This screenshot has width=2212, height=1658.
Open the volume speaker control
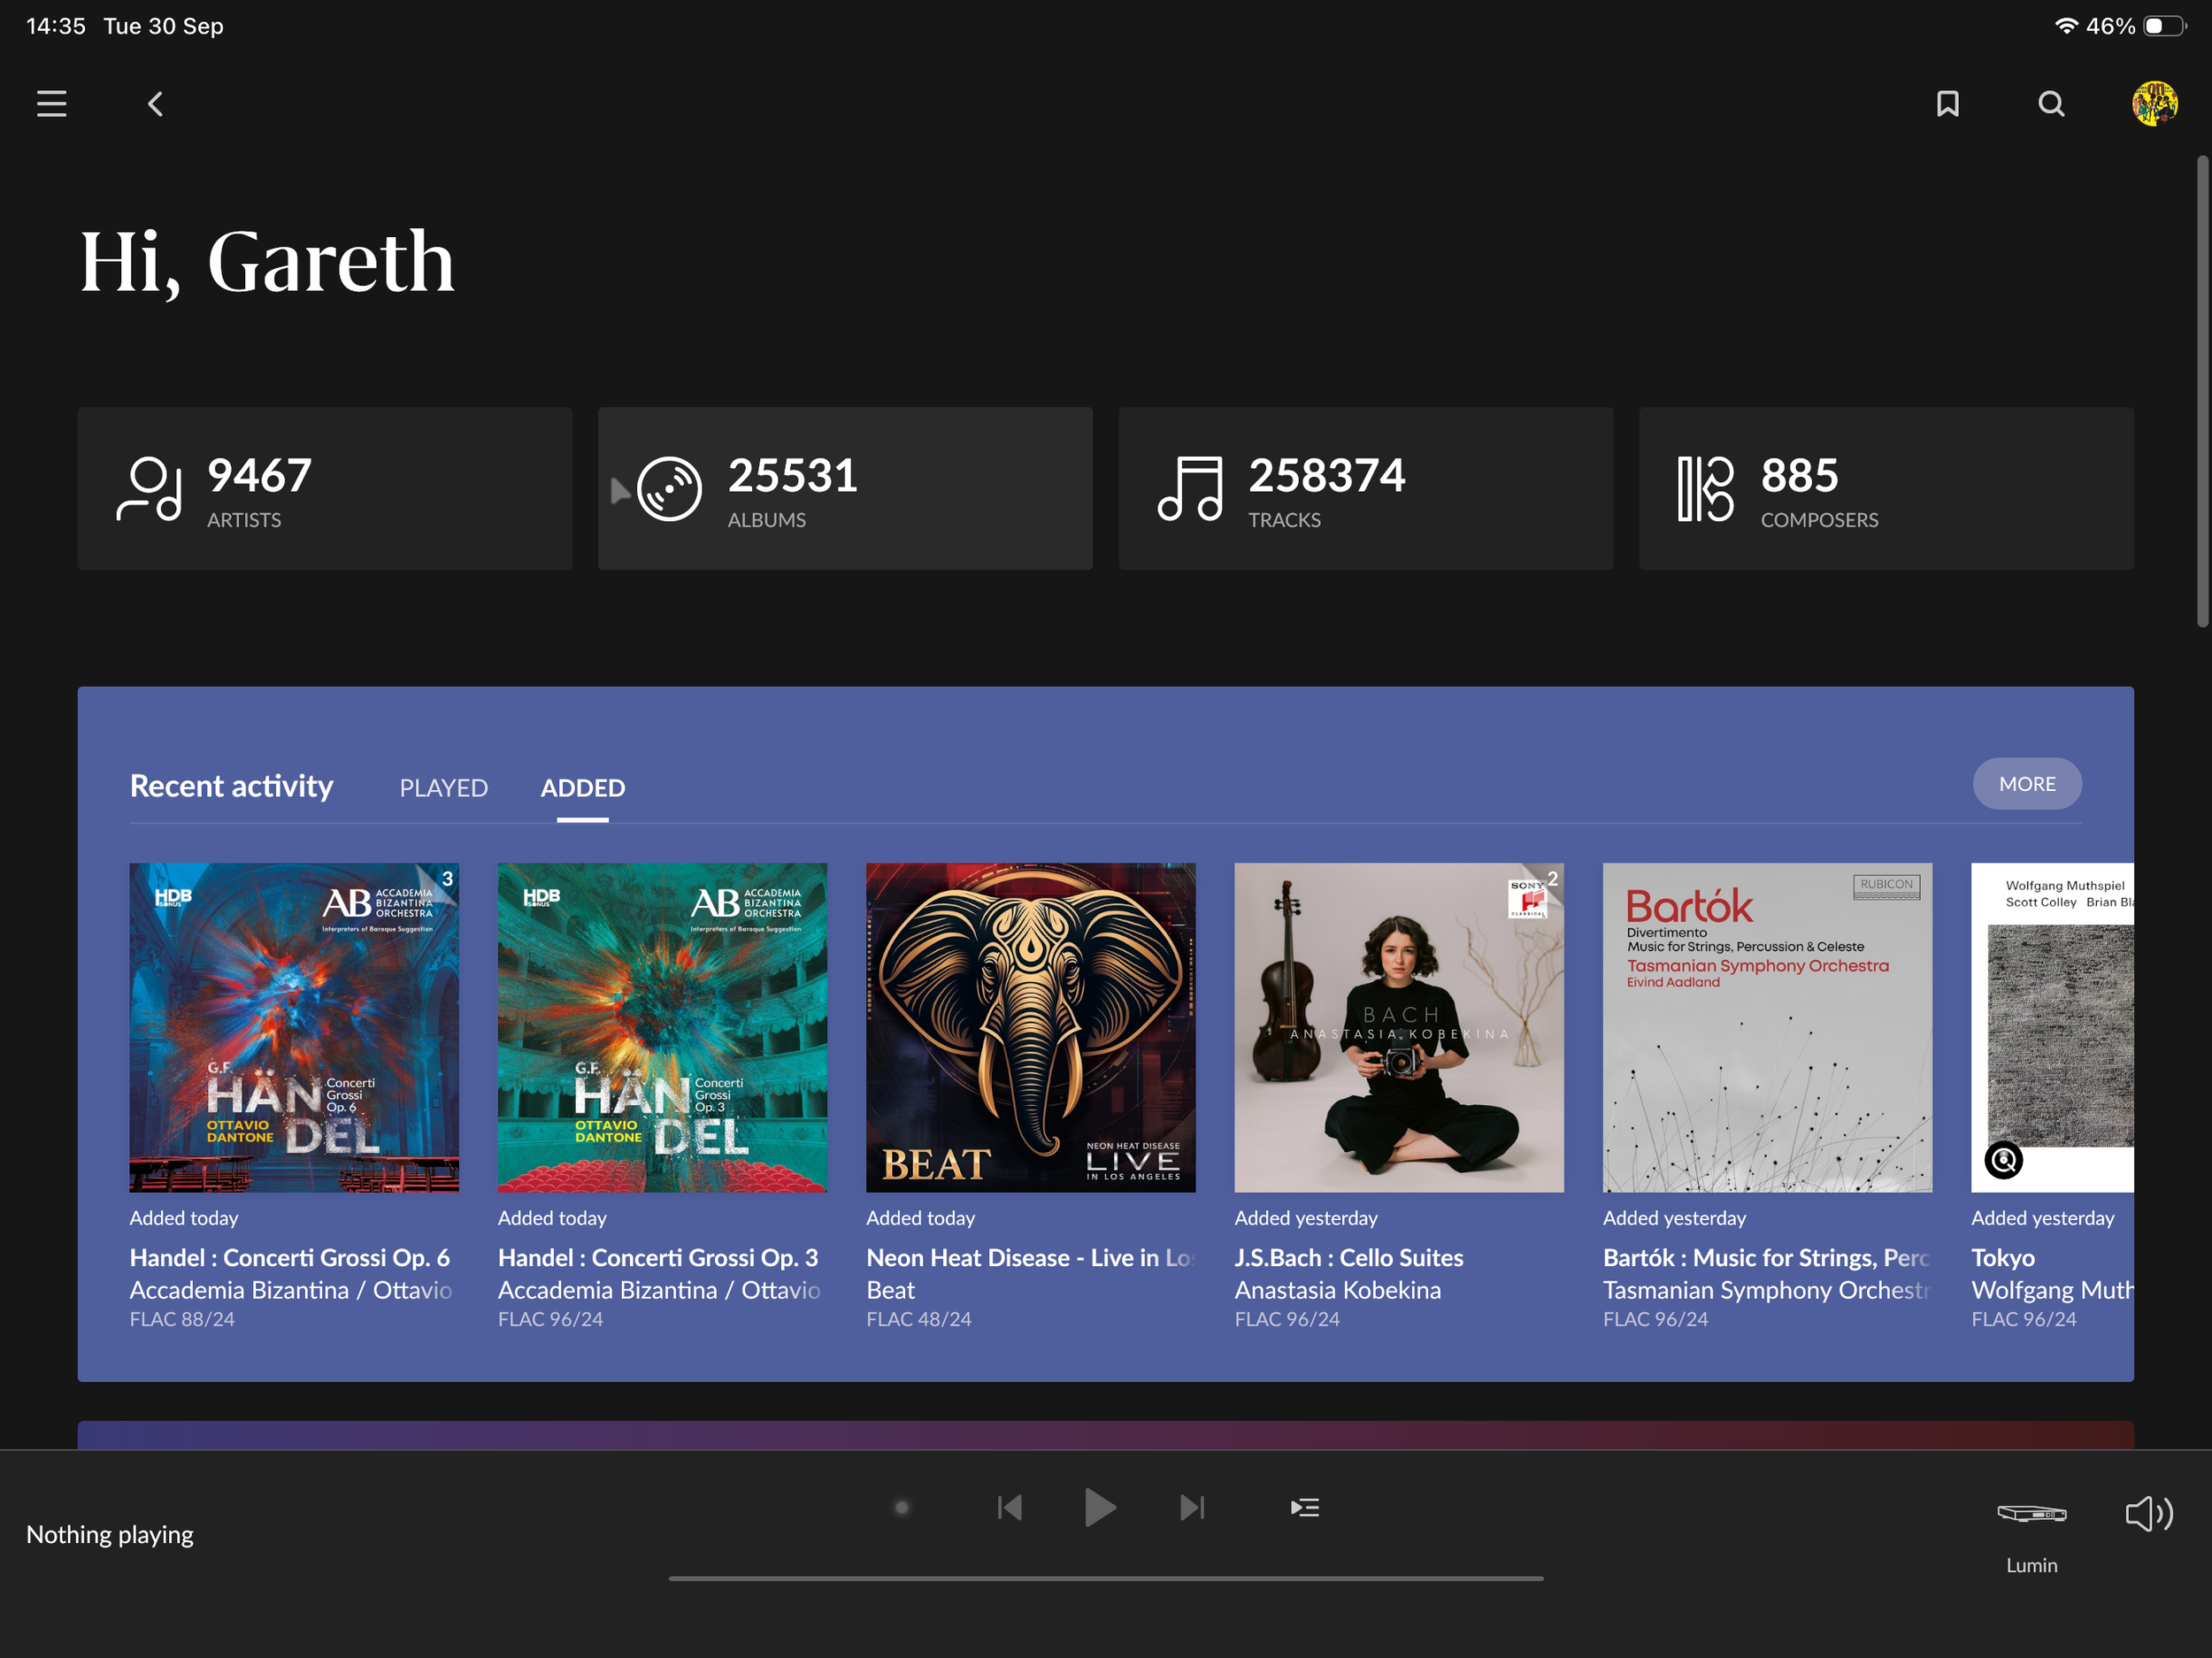(2148, 1513)
